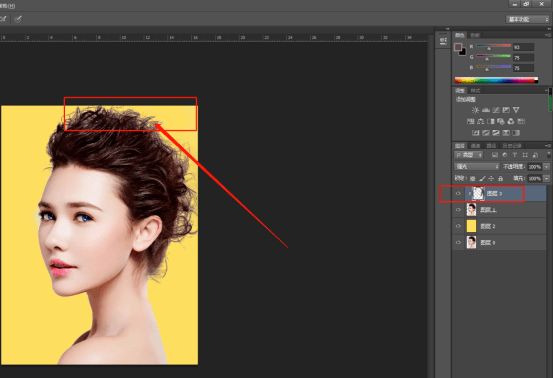Select the 图层 0 layer row
553x378 pixels.
(499, 242)
